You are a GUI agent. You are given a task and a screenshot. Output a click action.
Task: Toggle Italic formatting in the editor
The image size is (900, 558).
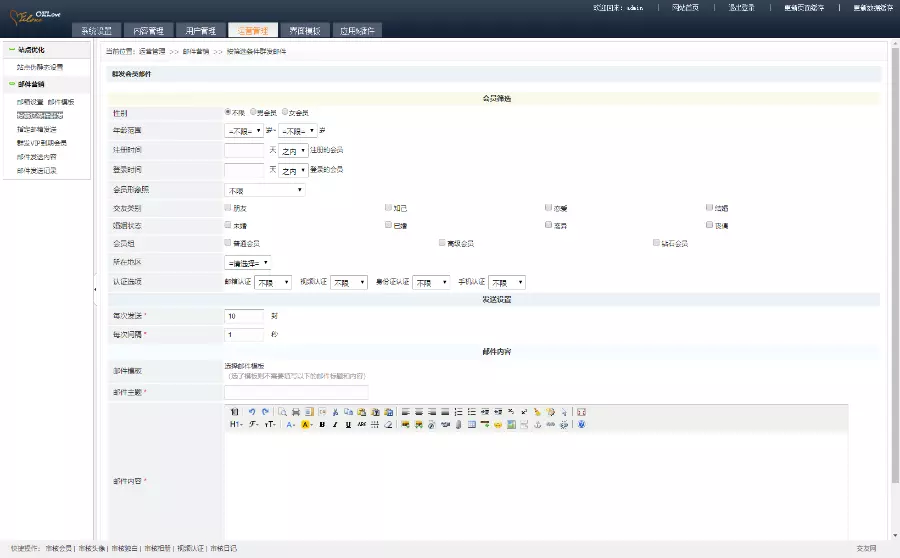click(335, 424)
